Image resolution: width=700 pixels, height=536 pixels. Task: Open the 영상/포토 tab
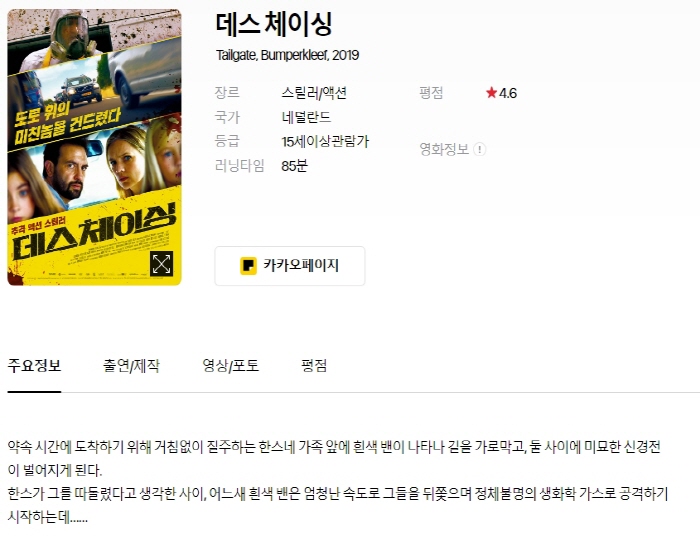(230, 366)
